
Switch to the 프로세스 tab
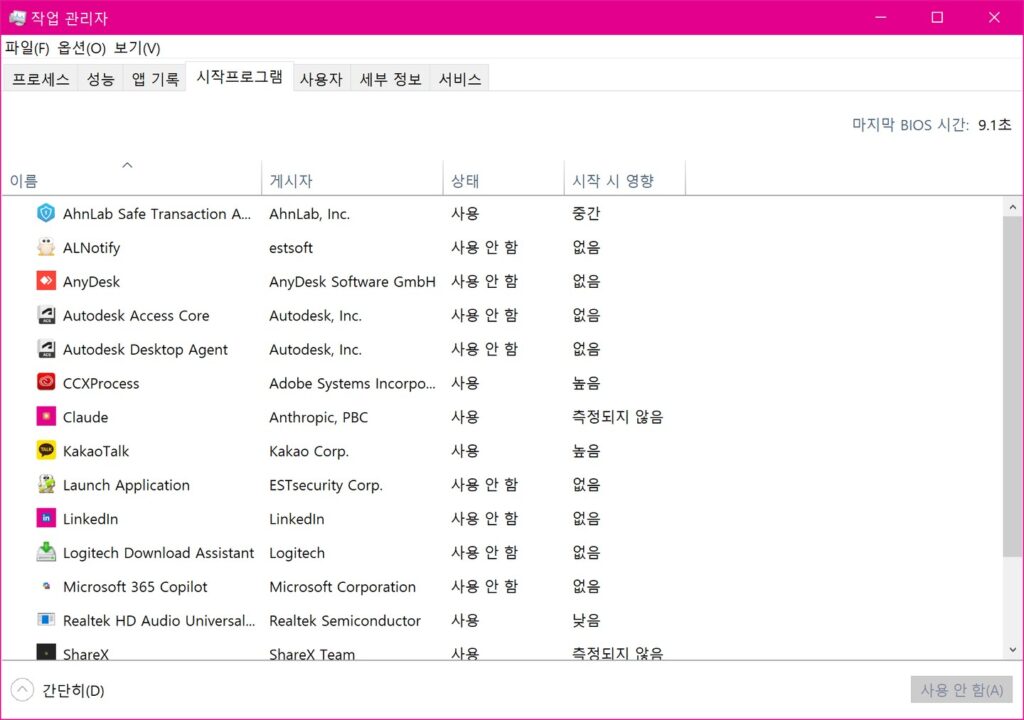[x=40, y=79]
